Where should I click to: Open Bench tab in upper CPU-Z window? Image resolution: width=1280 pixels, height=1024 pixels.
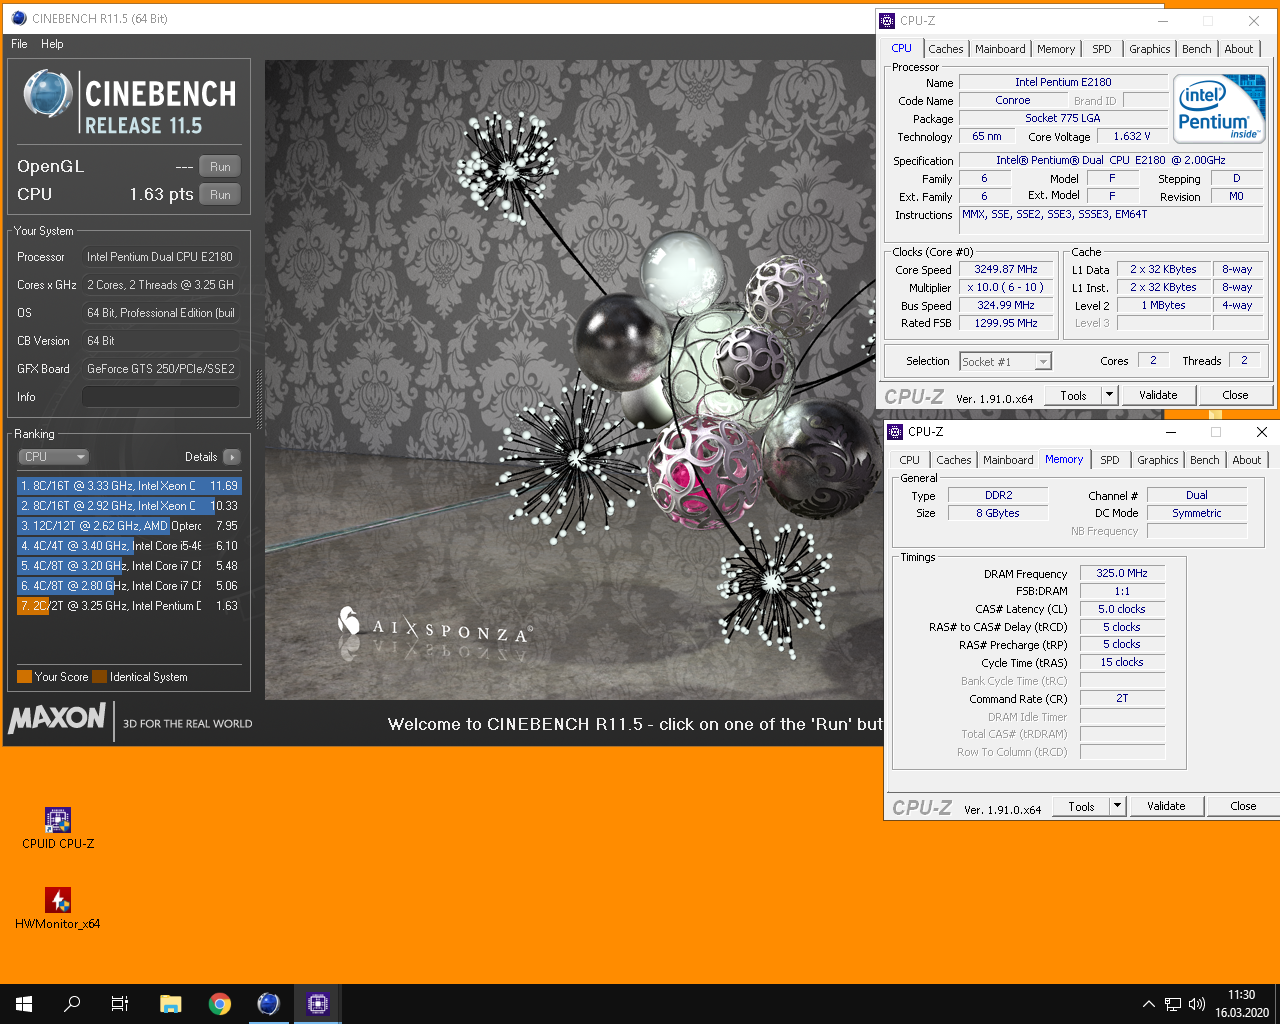point(1197,49)
